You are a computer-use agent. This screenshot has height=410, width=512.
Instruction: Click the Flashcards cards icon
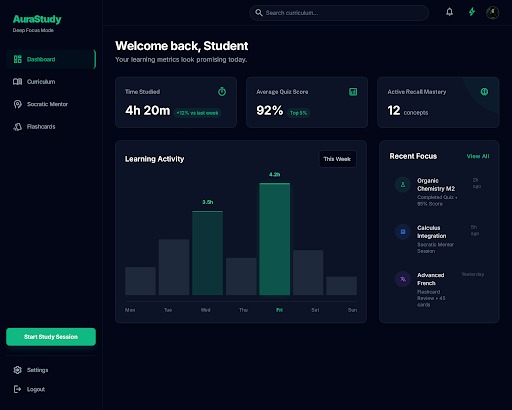coord(17,127)
